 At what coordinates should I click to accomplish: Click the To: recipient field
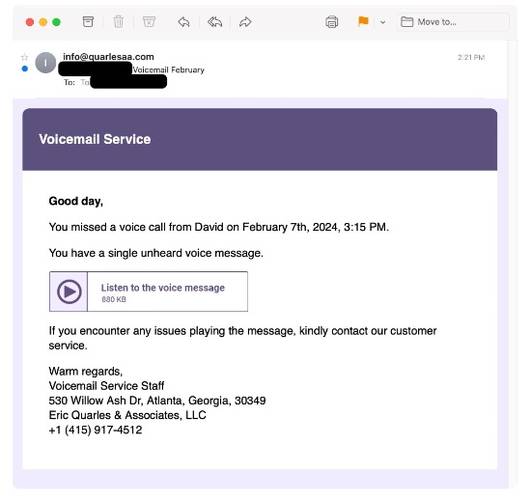[x=115, y=82]
